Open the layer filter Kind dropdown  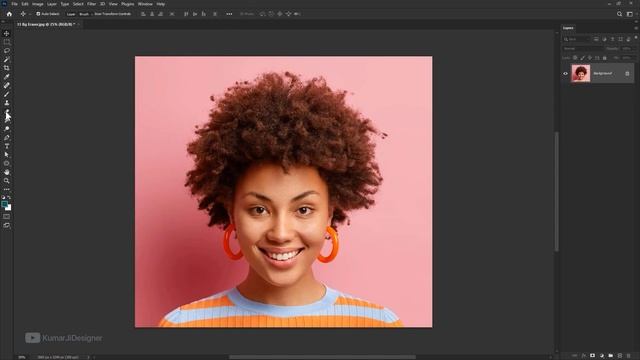(x=577, y=39)
